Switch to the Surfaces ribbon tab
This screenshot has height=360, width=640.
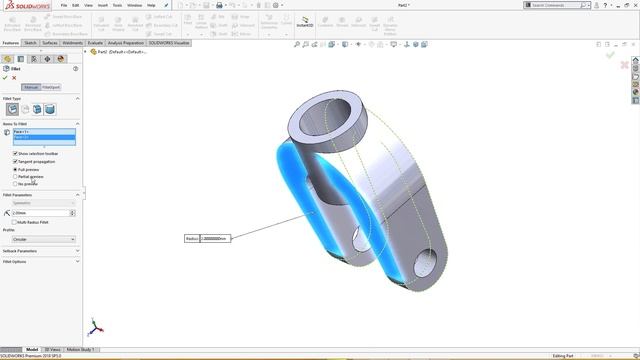click(50, 43)
